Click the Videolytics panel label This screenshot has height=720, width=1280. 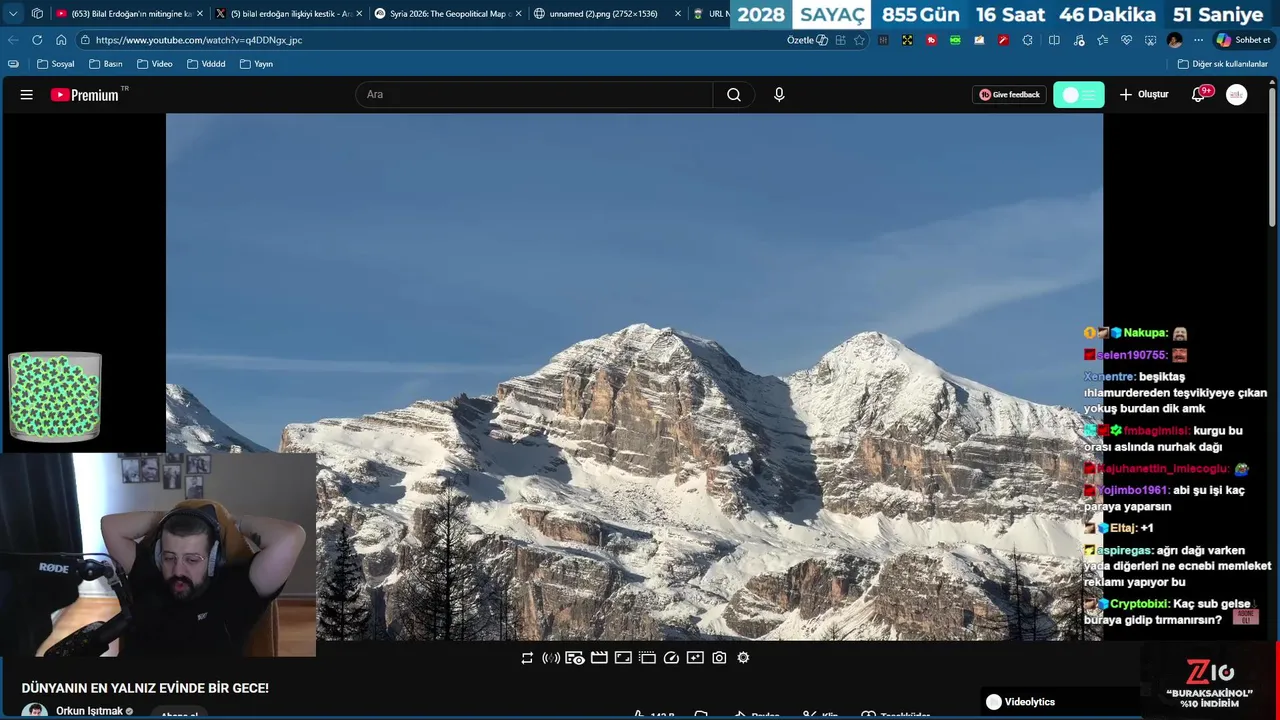(1030, 702)
